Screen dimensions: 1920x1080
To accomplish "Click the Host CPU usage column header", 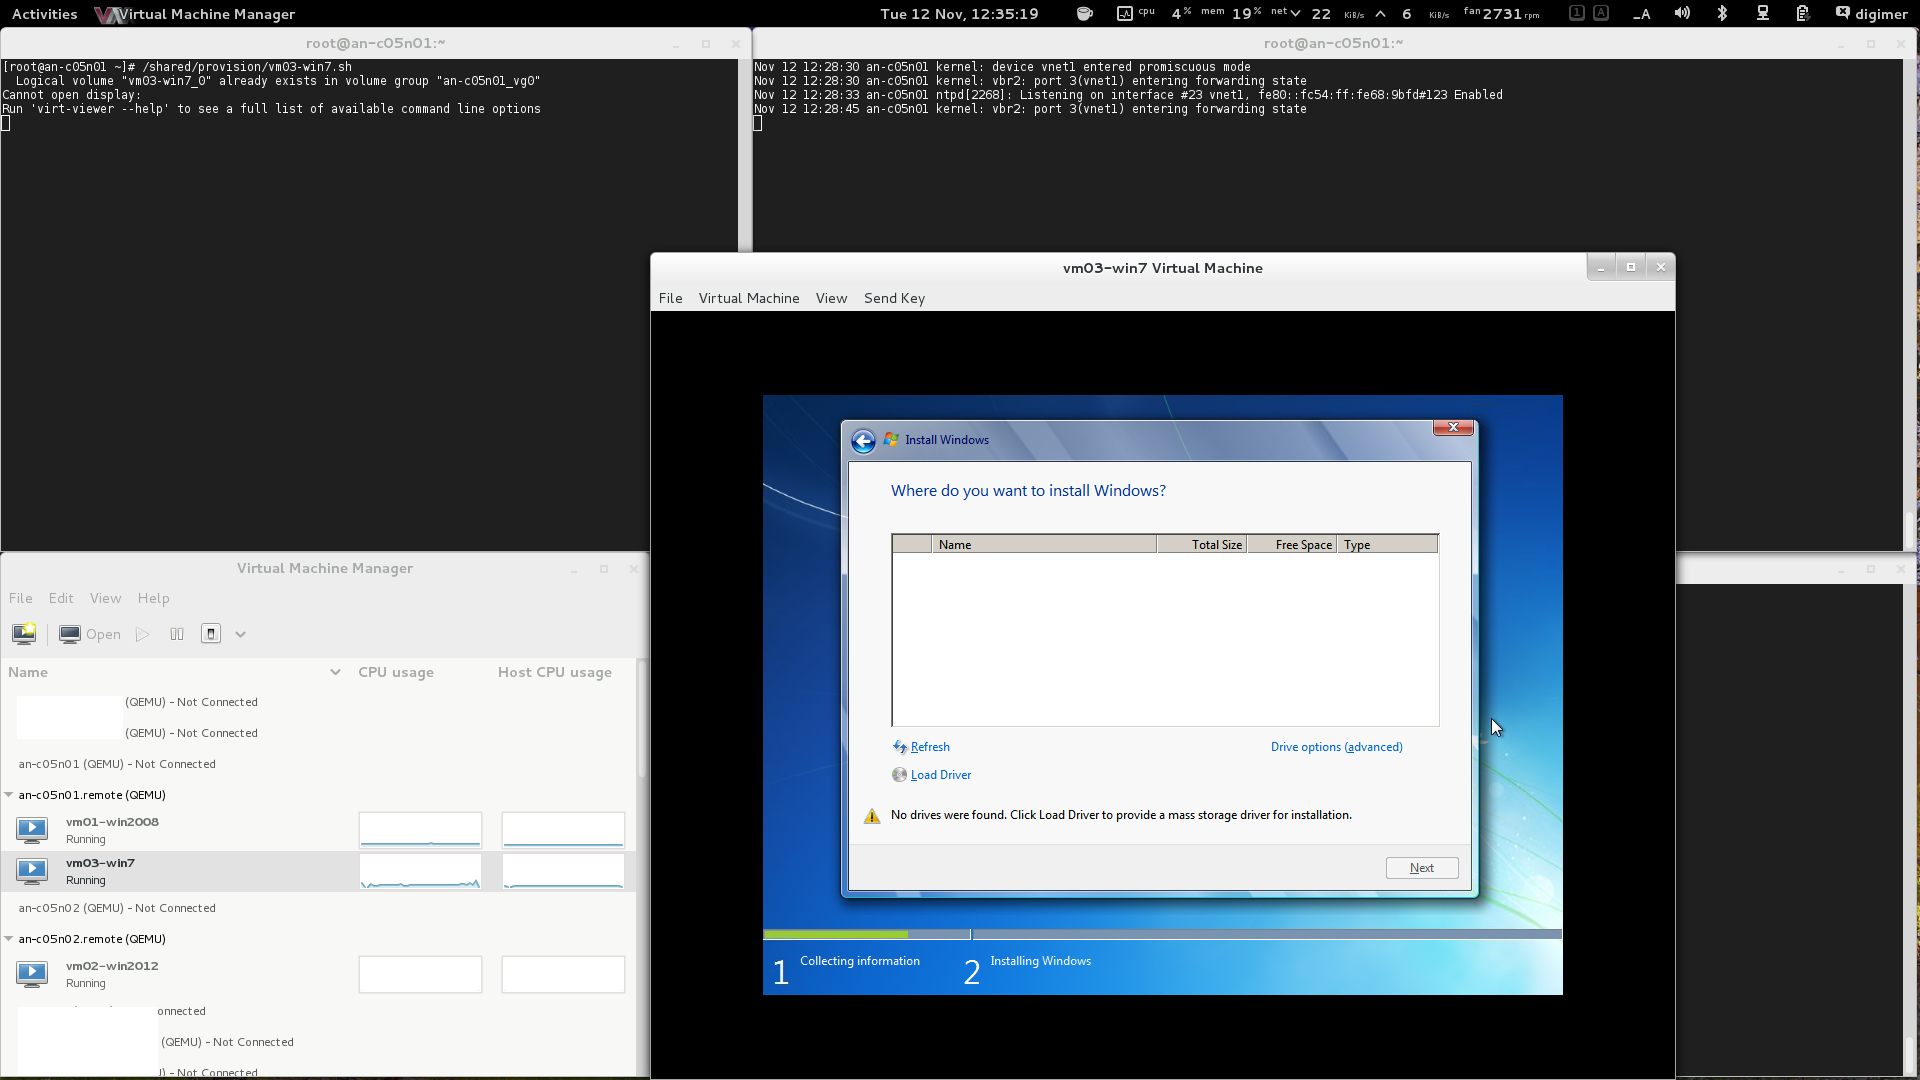I will tap(555, 672).
